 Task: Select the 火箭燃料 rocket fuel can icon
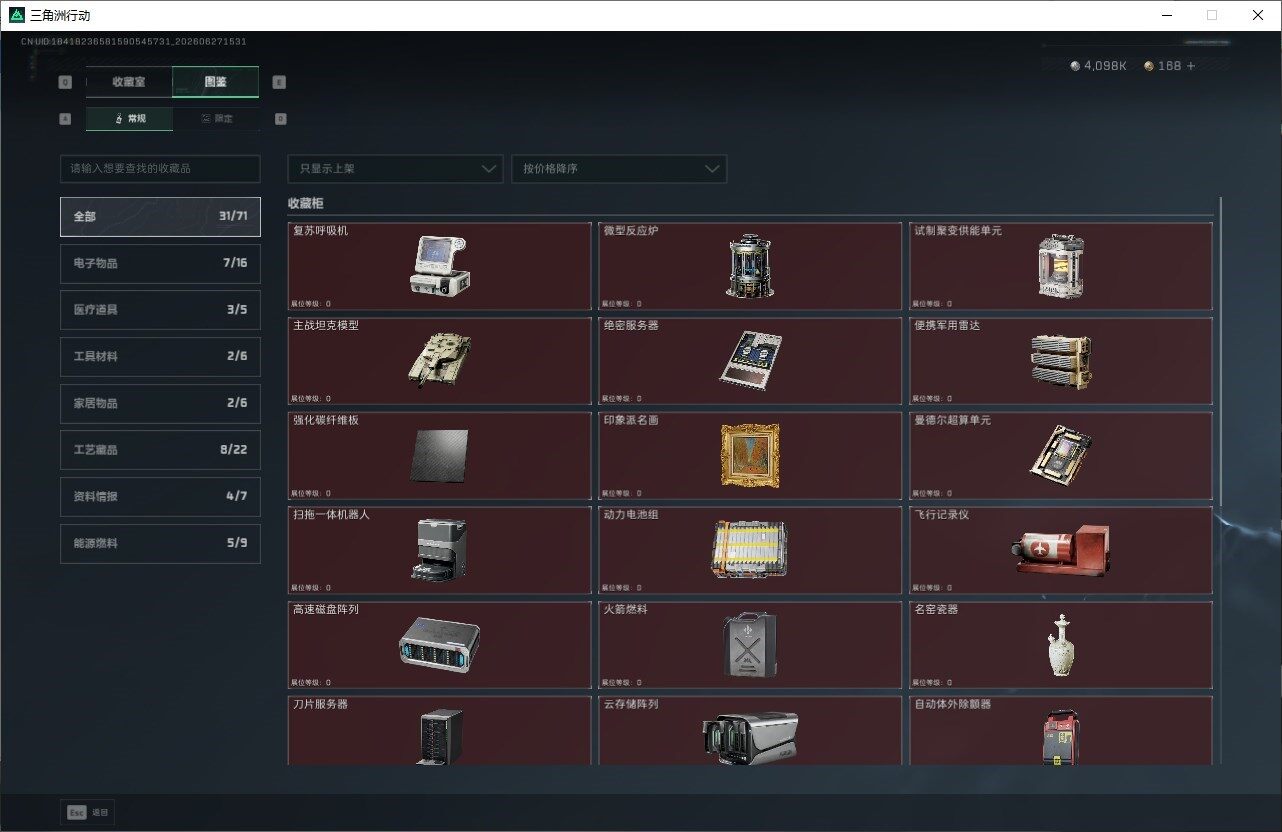click(x=749, y=645)
